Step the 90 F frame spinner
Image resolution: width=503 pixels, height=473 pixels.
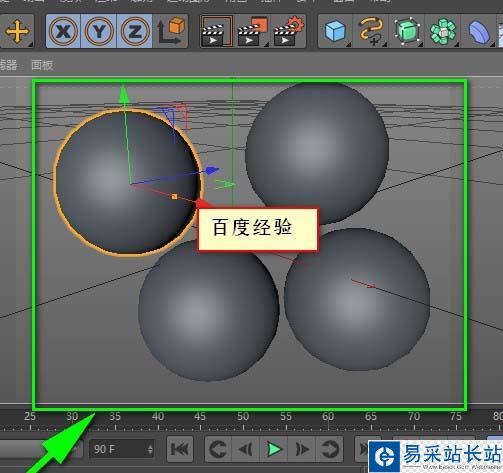pos(150,449)
